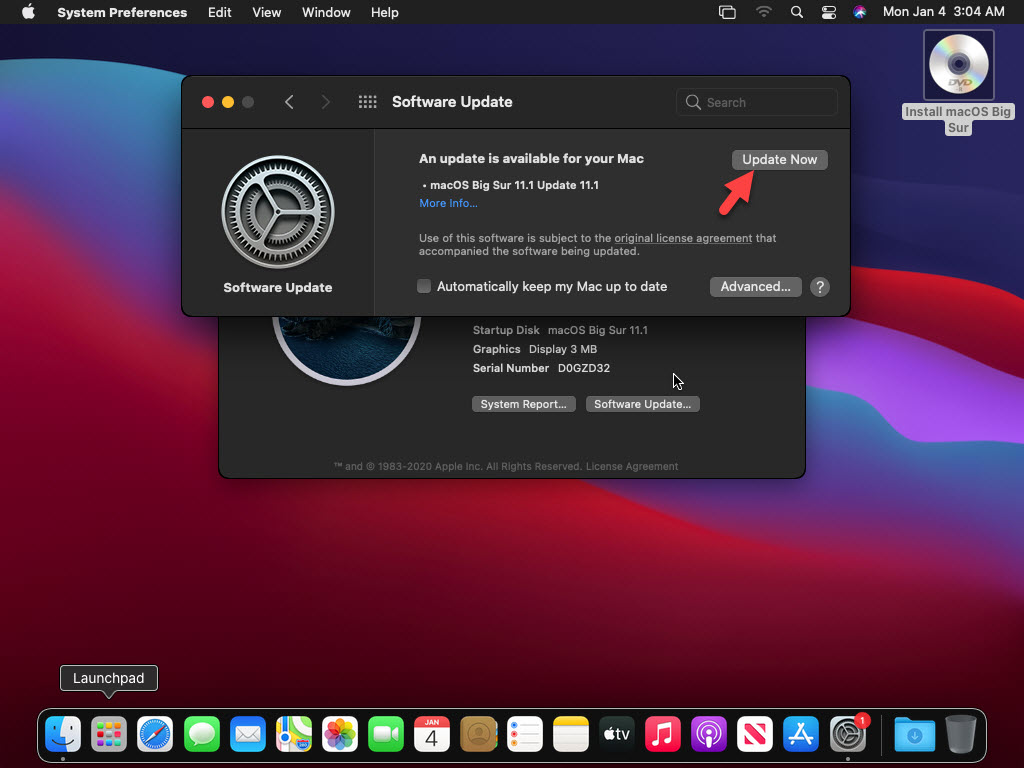Select the serial number D0GZD32
Image resolution: width=1024 pixels, height=768 pixels.
tap(584, 368)
